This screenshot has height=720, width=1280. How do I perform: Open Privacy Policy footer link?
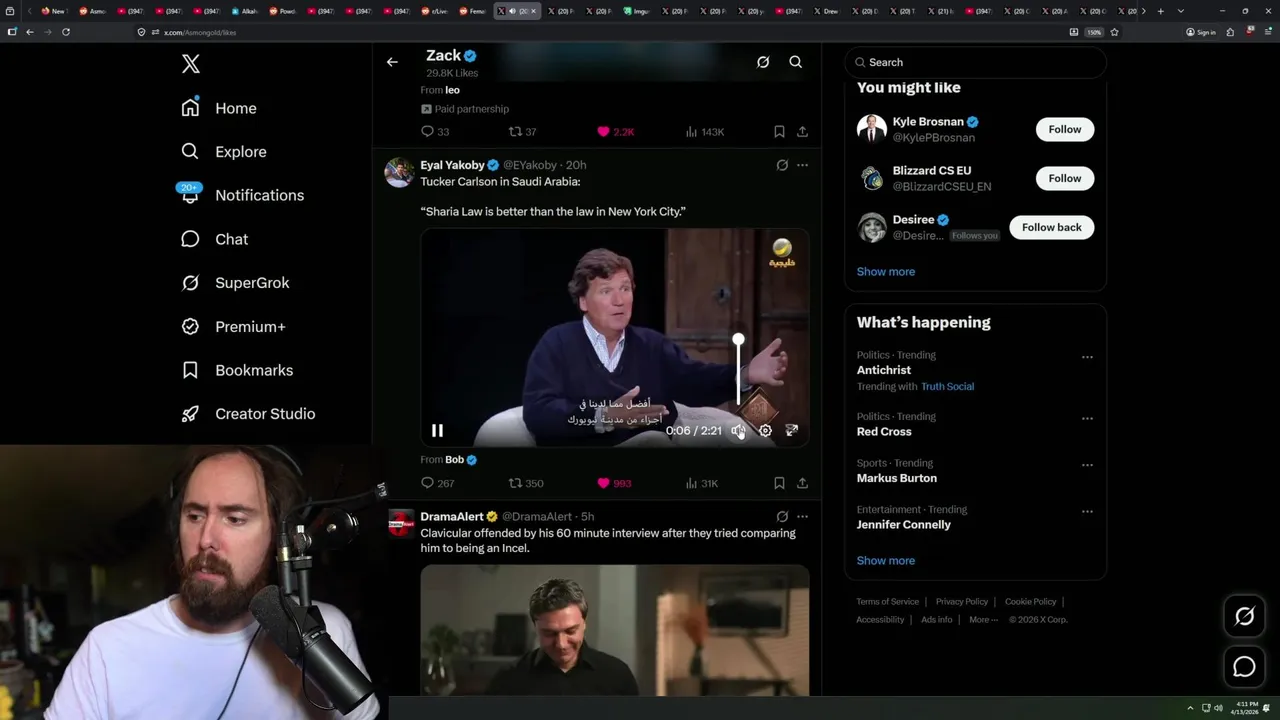coord(961,602)
